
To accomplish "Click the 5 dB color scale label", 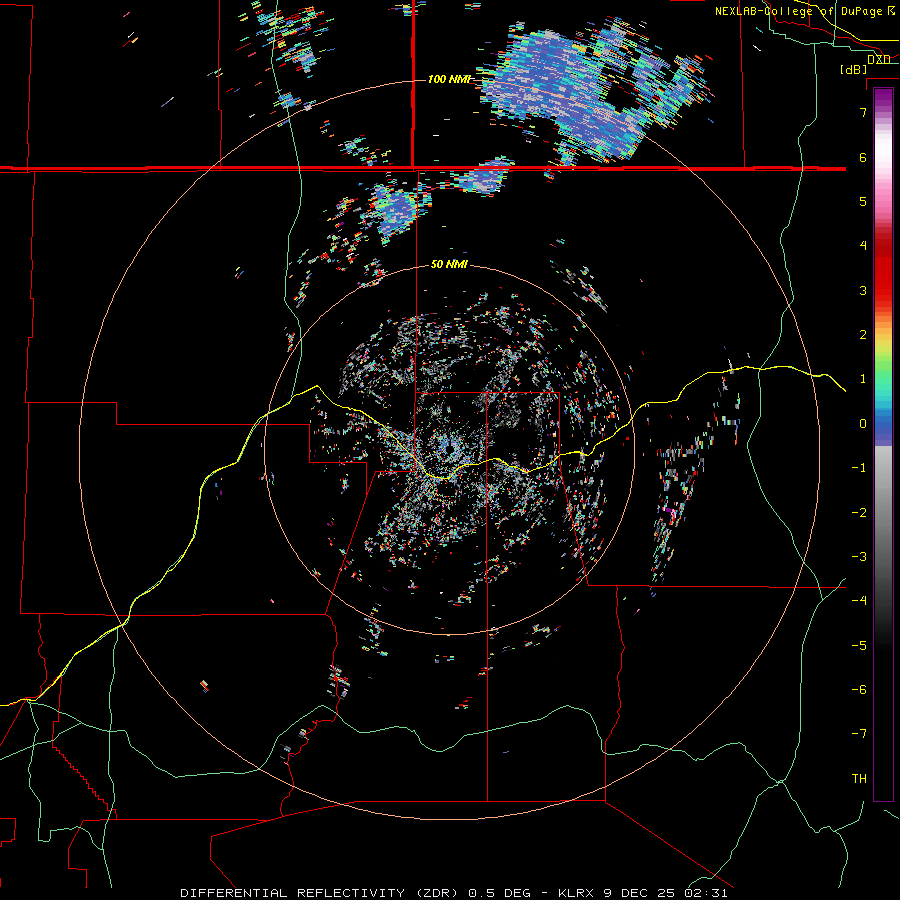I will [x=863, y=201].
